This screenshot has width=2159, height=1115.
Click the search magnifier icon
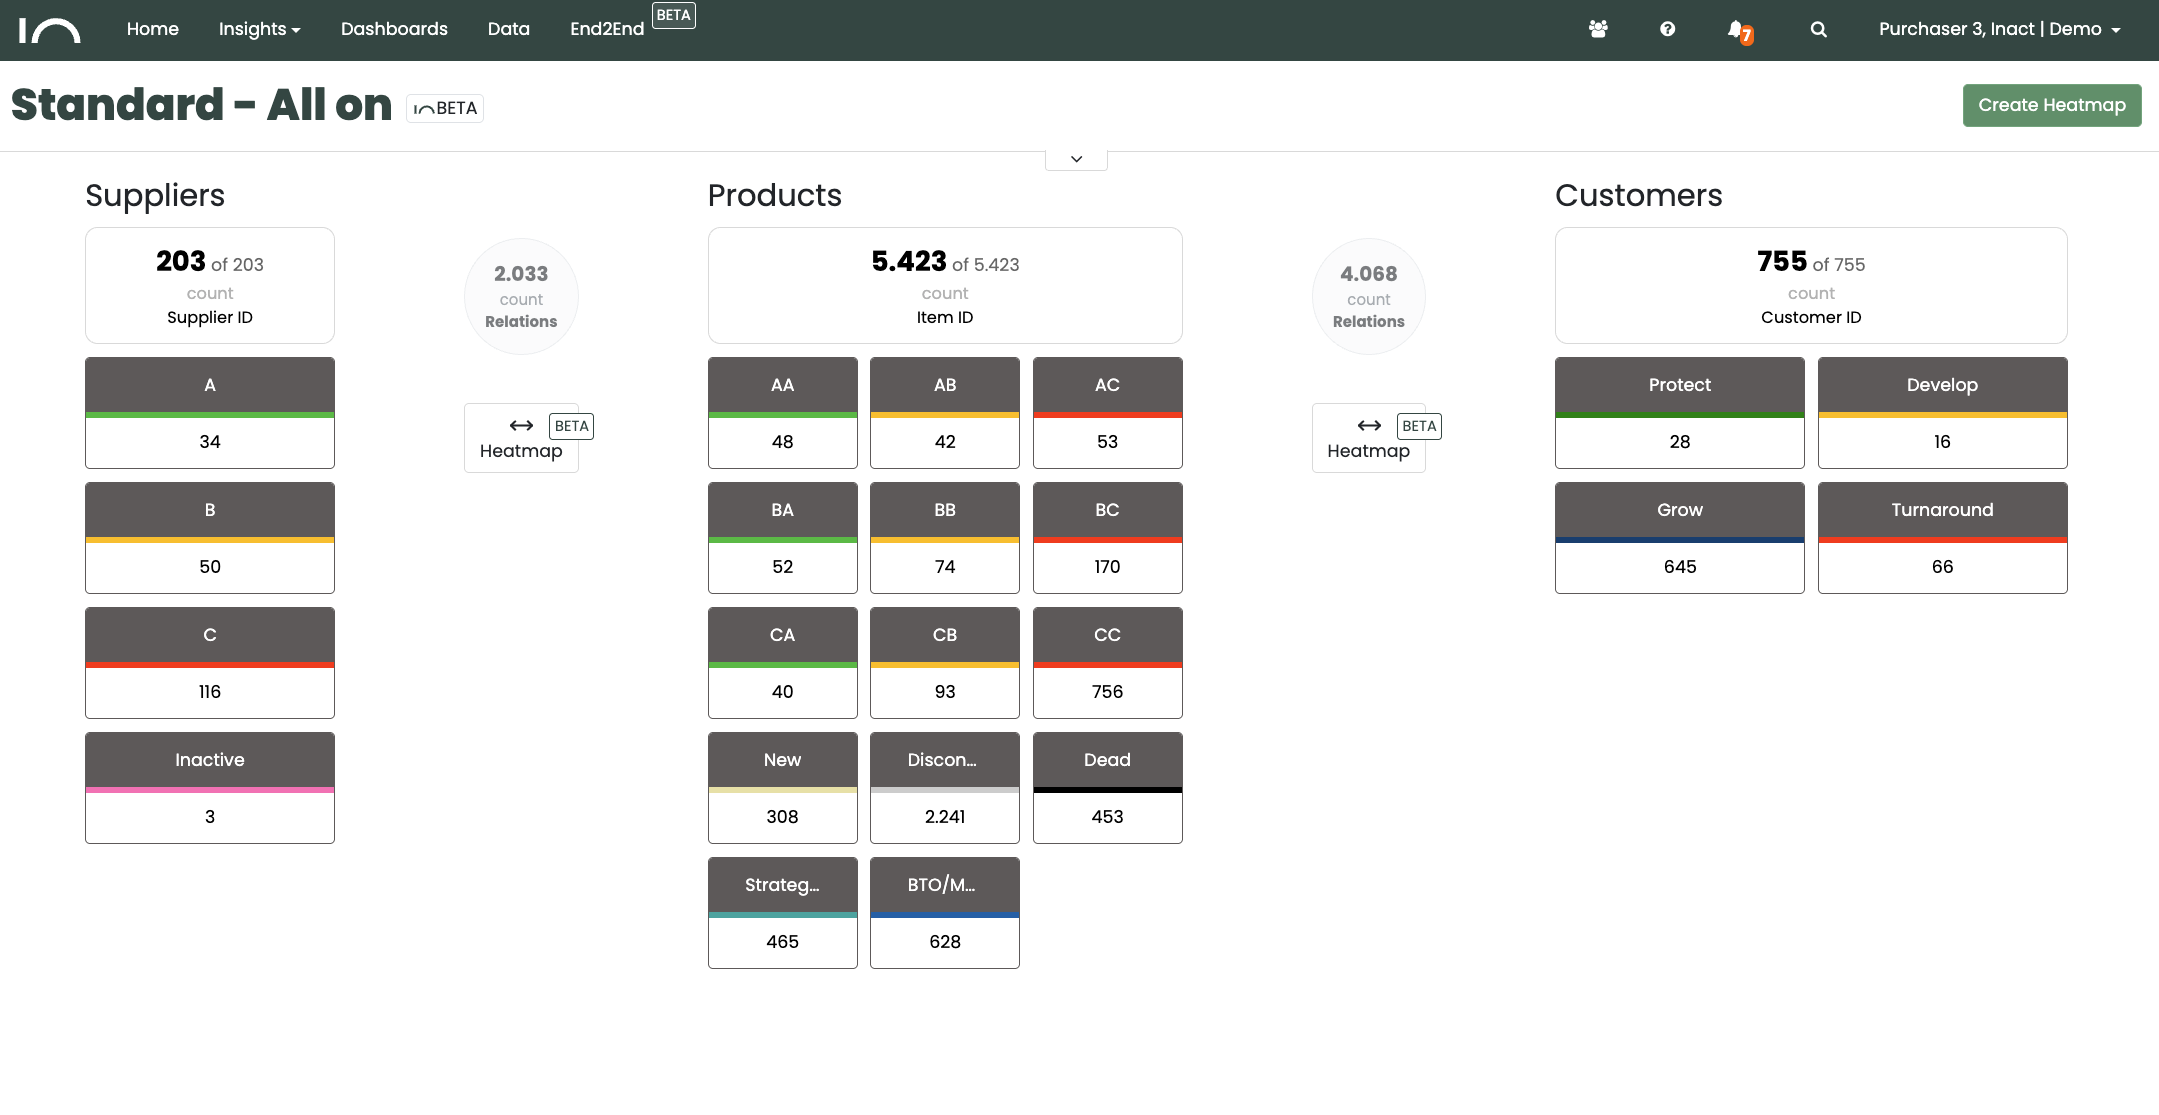1818,29
